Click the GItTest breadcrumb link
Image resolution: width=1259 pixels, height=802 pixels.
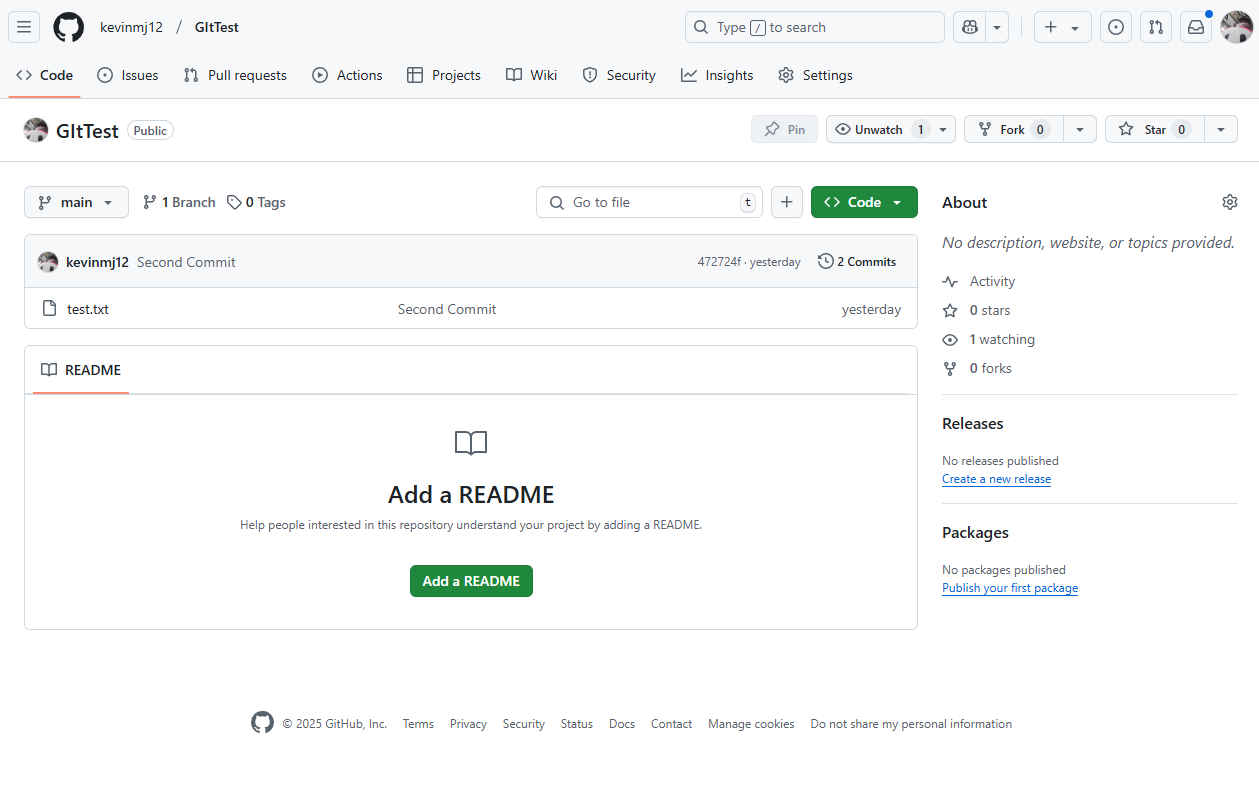(x=217, y=27)
